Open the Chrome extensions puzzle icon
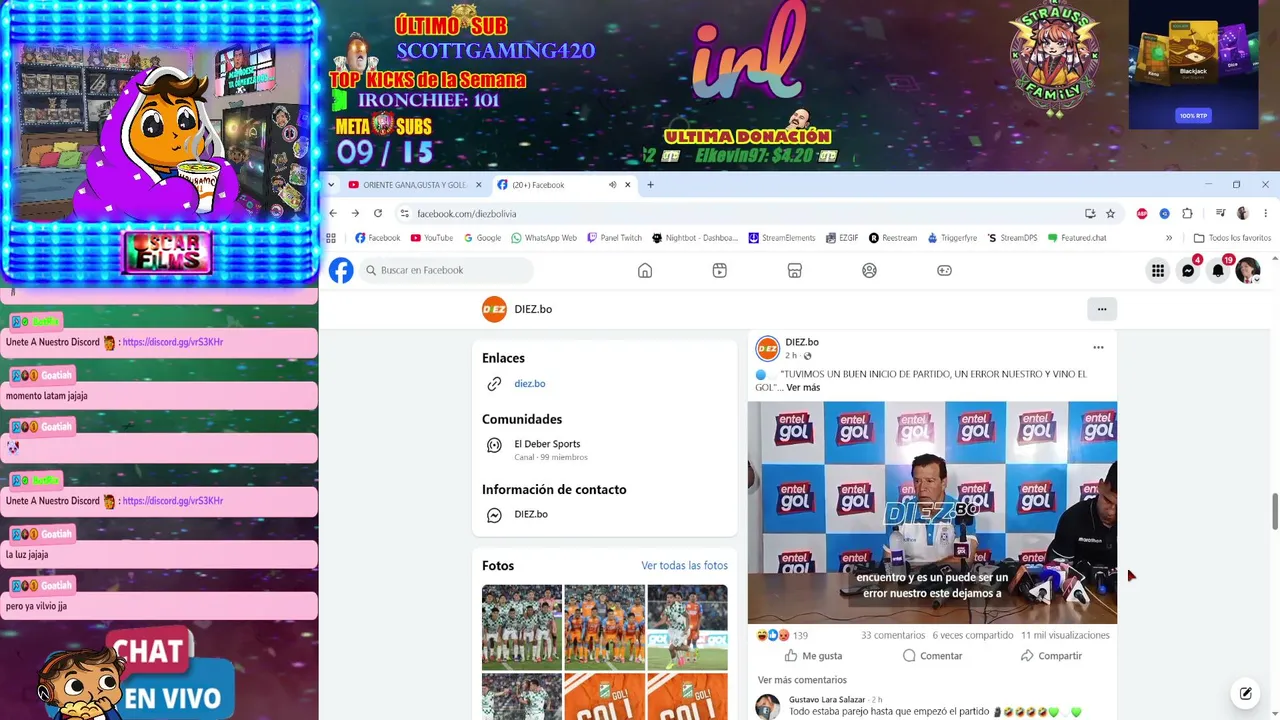The image size is (1280, 720). point(1187,213)
